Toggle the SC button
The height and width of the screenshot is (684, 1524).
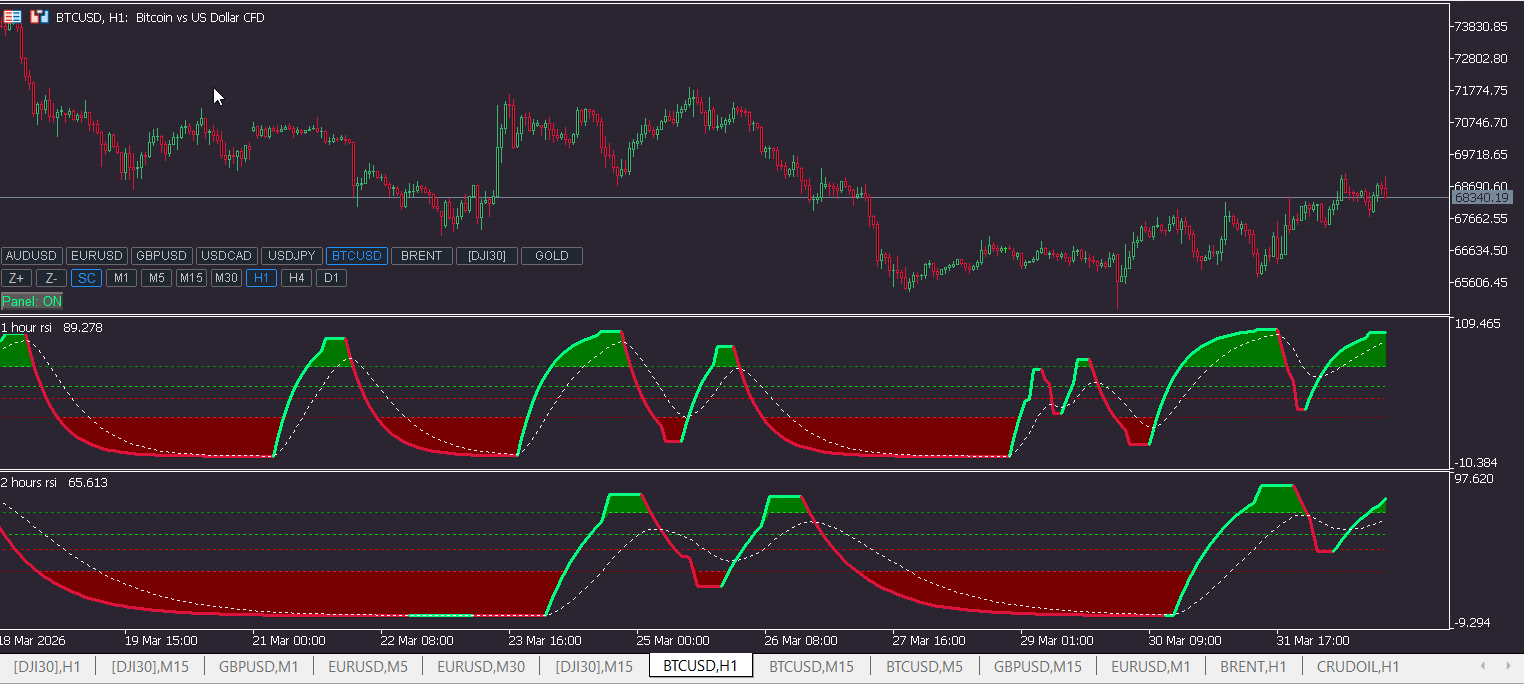87,278
